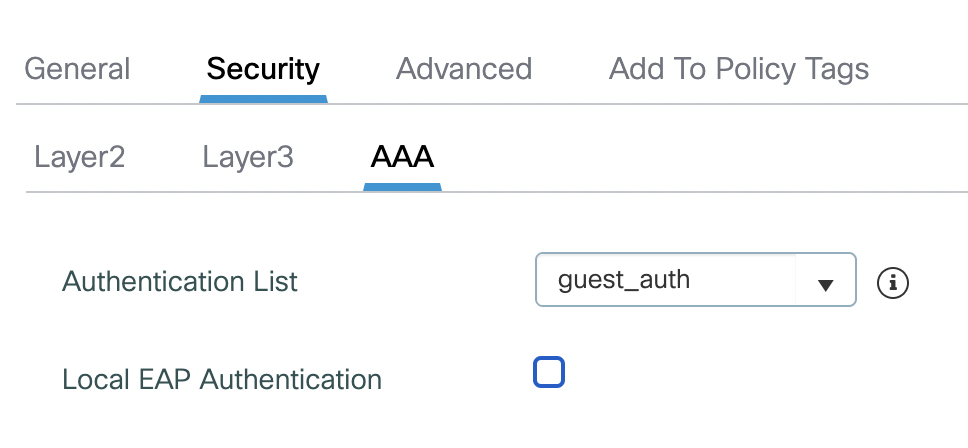Switch to the General tab
The image size is (968, 448).
pos(77,69)
